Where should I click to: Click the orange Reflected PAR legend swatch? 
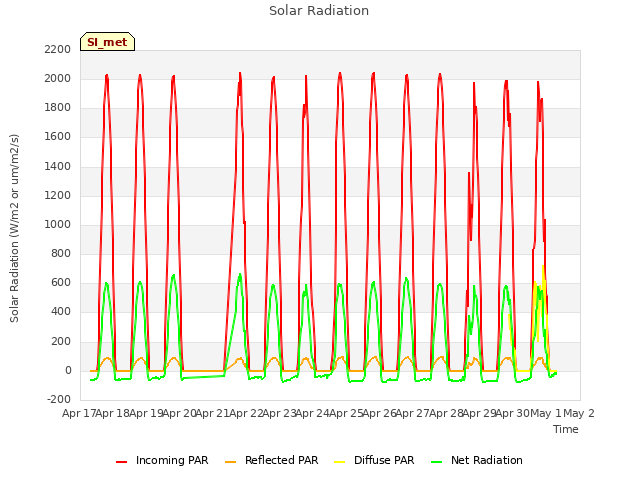point(231,462)
